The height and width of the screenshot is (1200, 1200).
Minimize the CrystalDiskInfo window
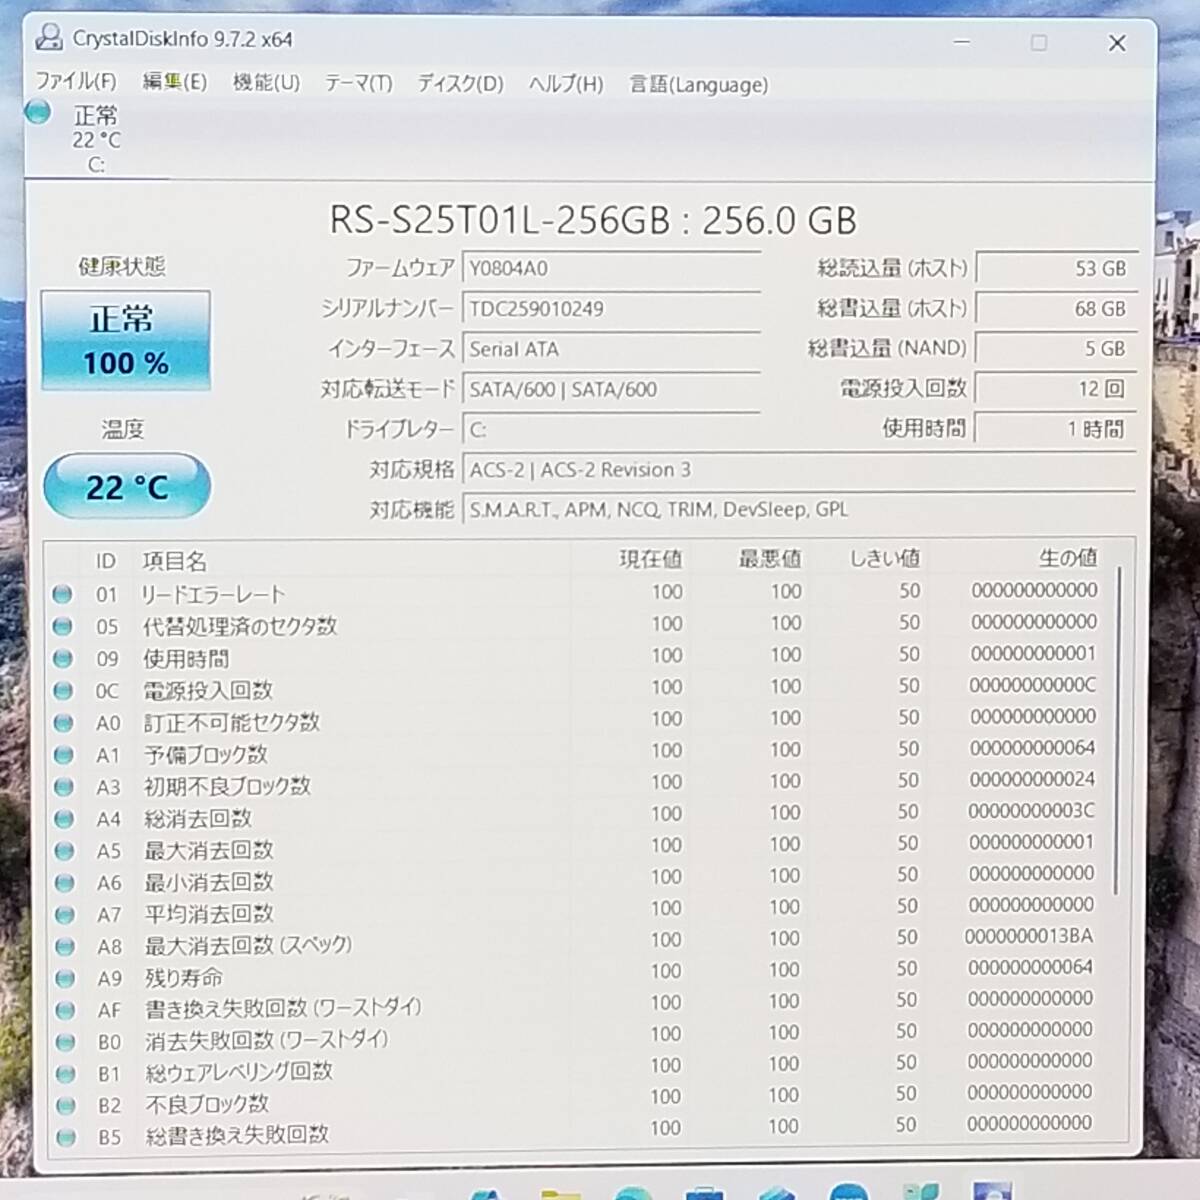pos(962,42)
